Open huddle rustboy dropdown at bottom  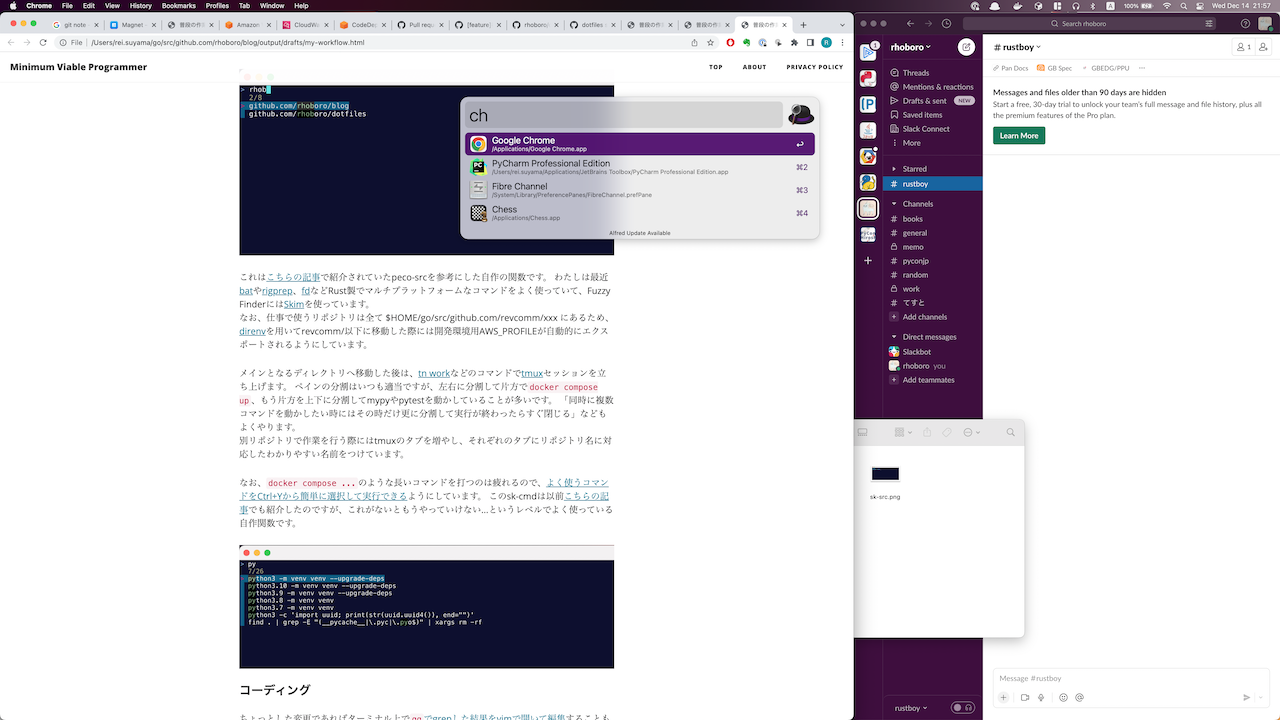(910, 708)
